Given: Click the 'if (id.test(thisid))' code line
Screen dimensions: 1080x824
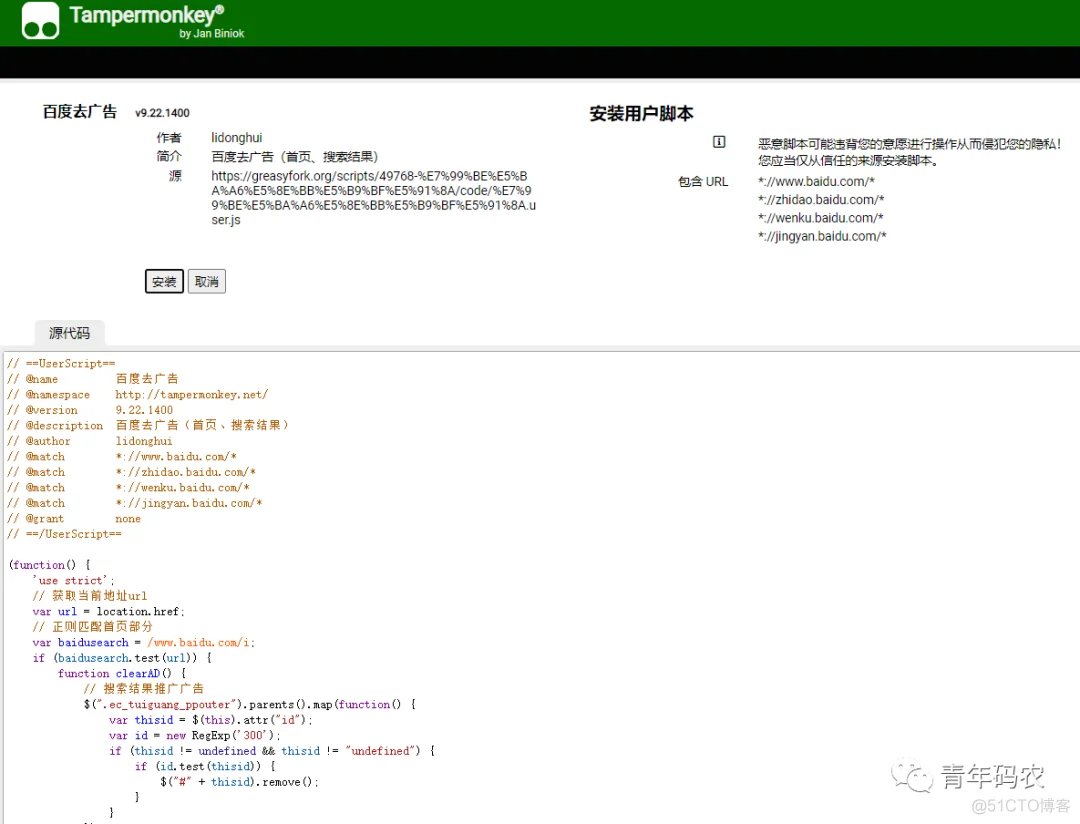Looking at the screenshot, I should pyautogui.click(x=205, y=767).
